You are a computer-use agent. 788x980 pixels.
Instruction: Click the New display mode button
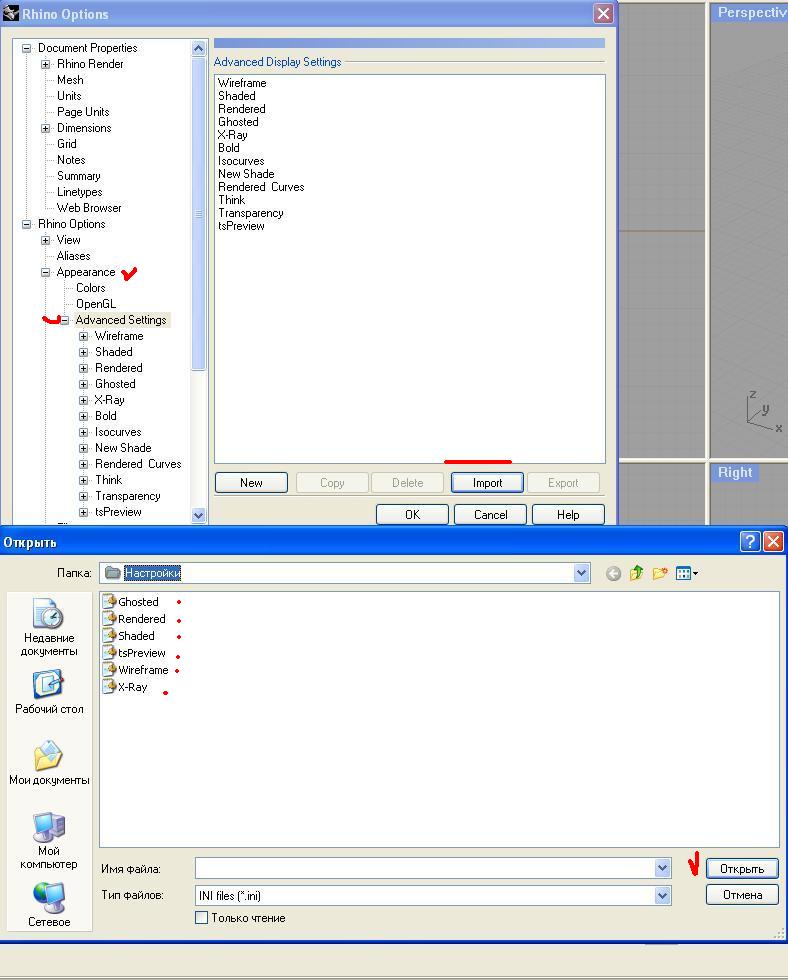(x=251, y=482)
